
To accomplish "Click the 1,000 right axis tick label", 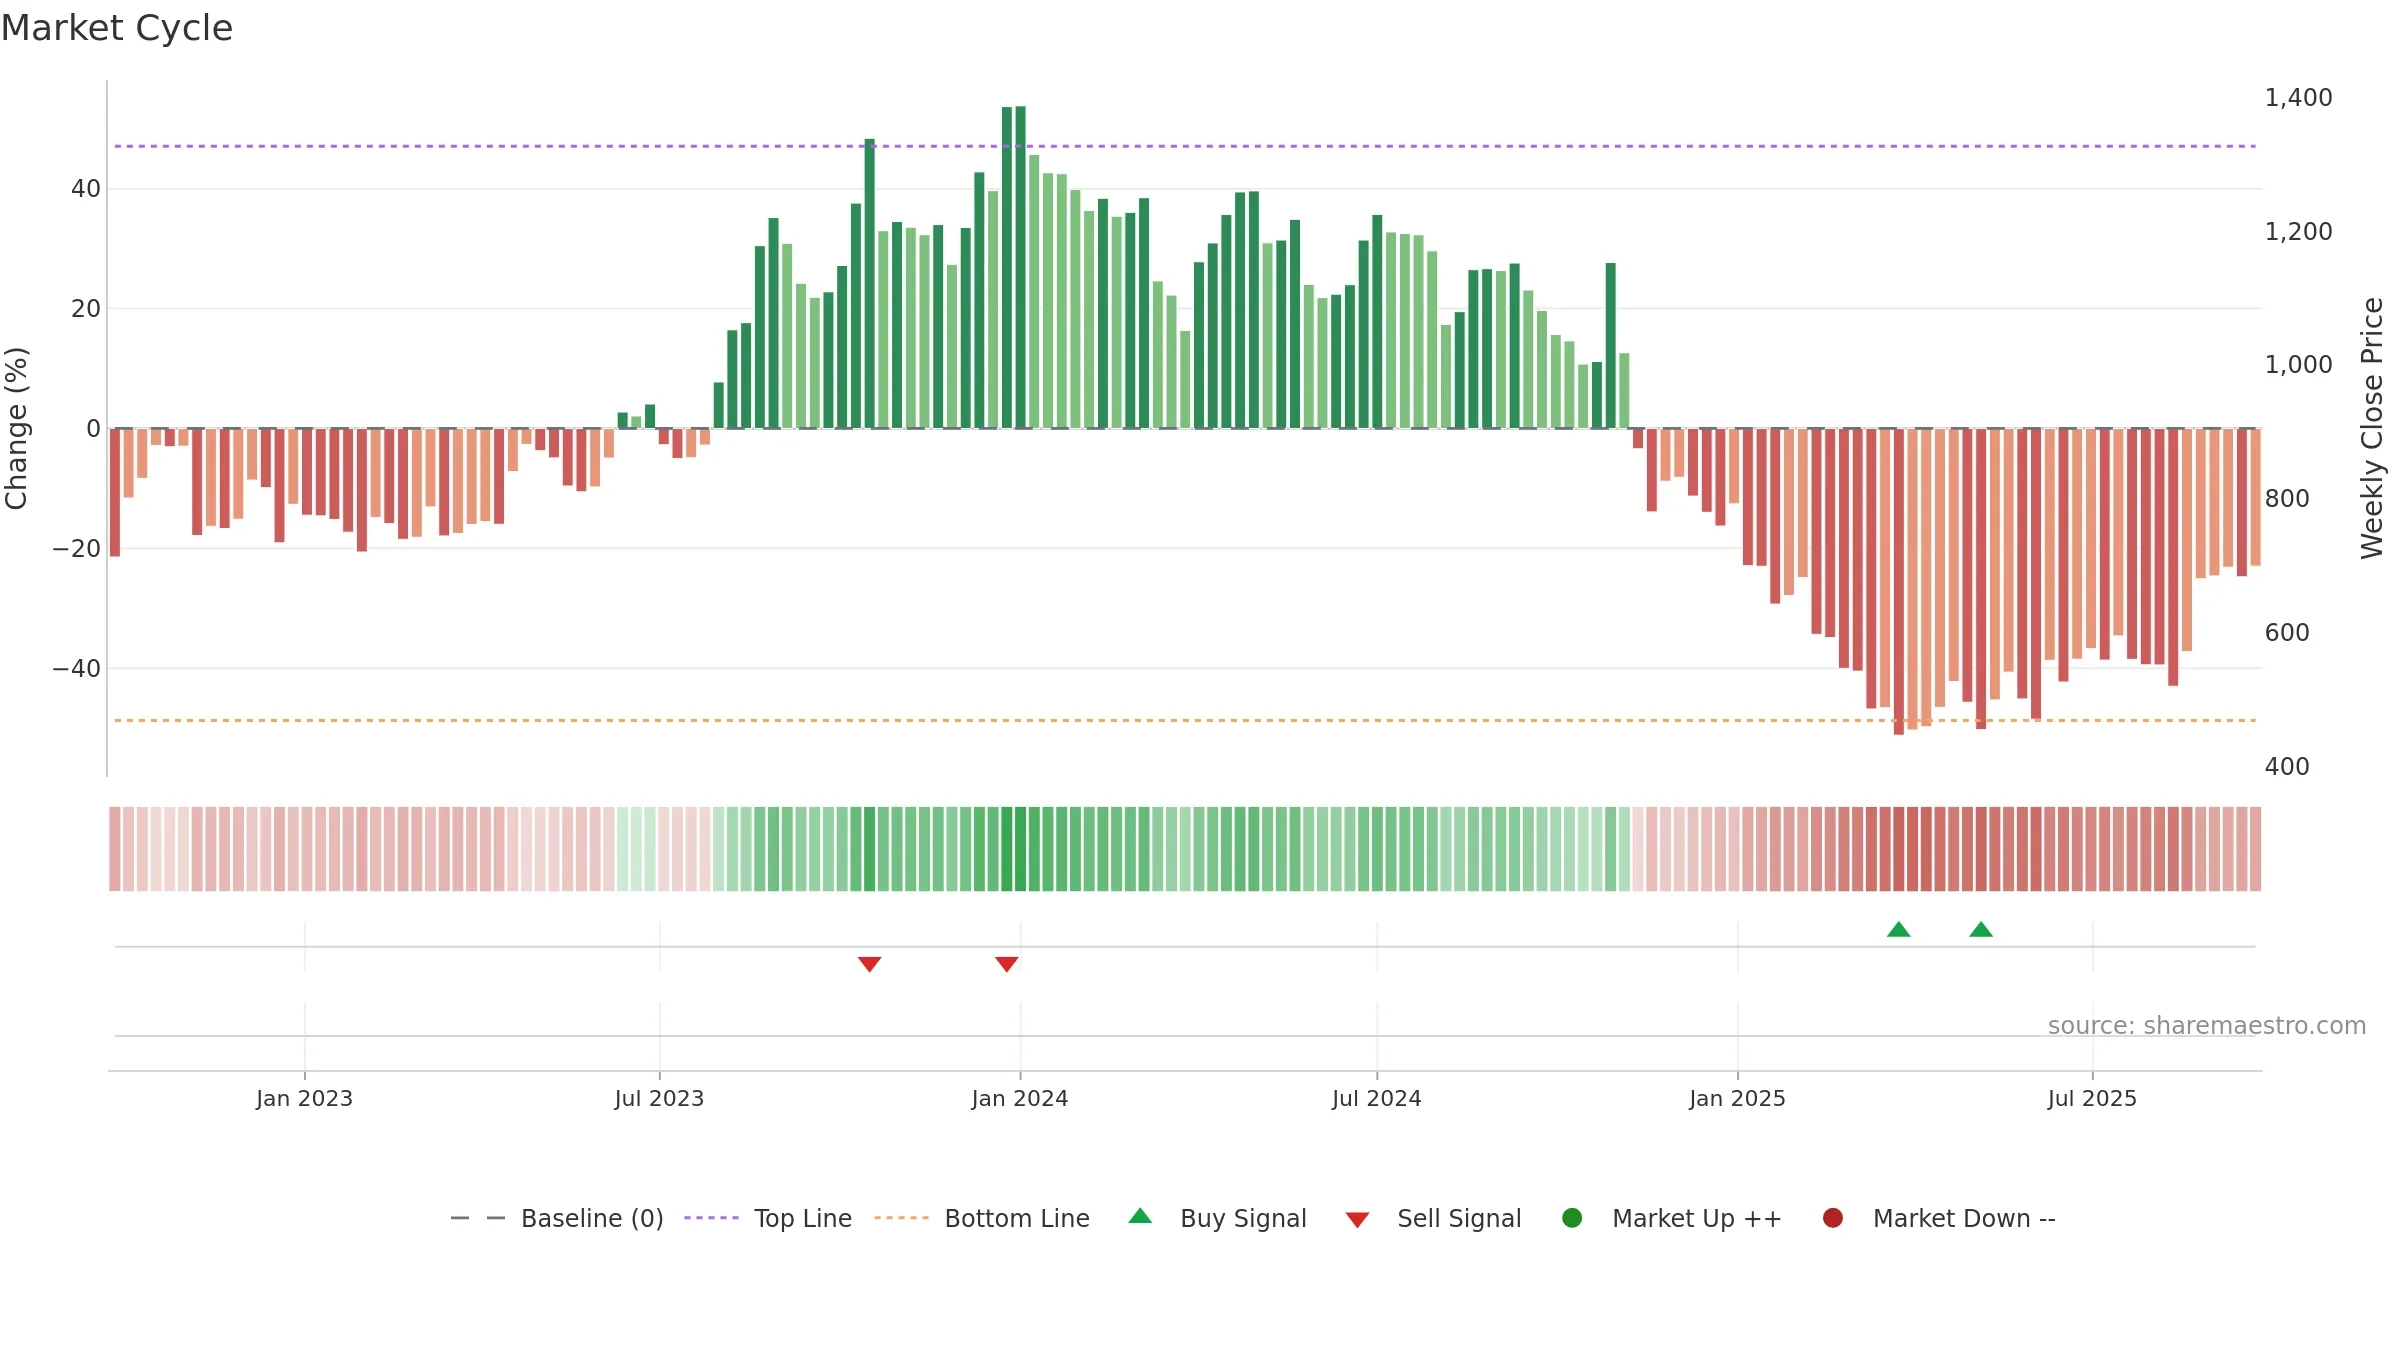I will click(2298, 365).
